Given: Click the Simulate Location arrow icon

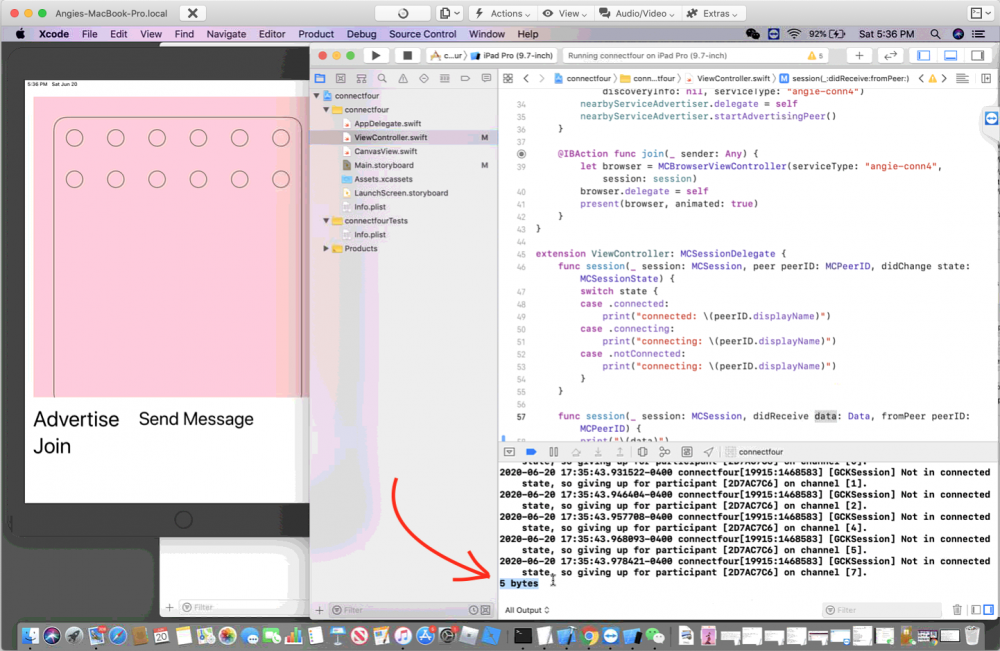Looking at the screenshot, I should [x=708, y=452].
